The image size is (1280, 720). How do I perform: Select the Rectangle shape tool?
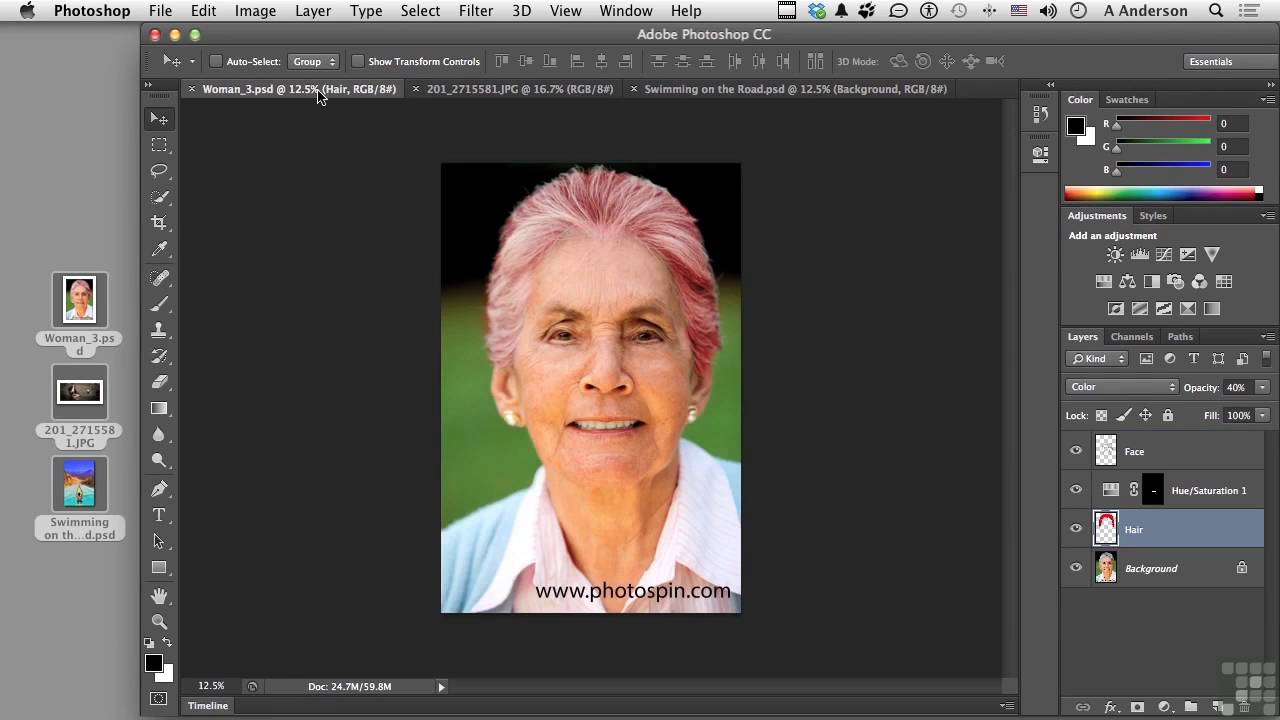pos(159,567)
